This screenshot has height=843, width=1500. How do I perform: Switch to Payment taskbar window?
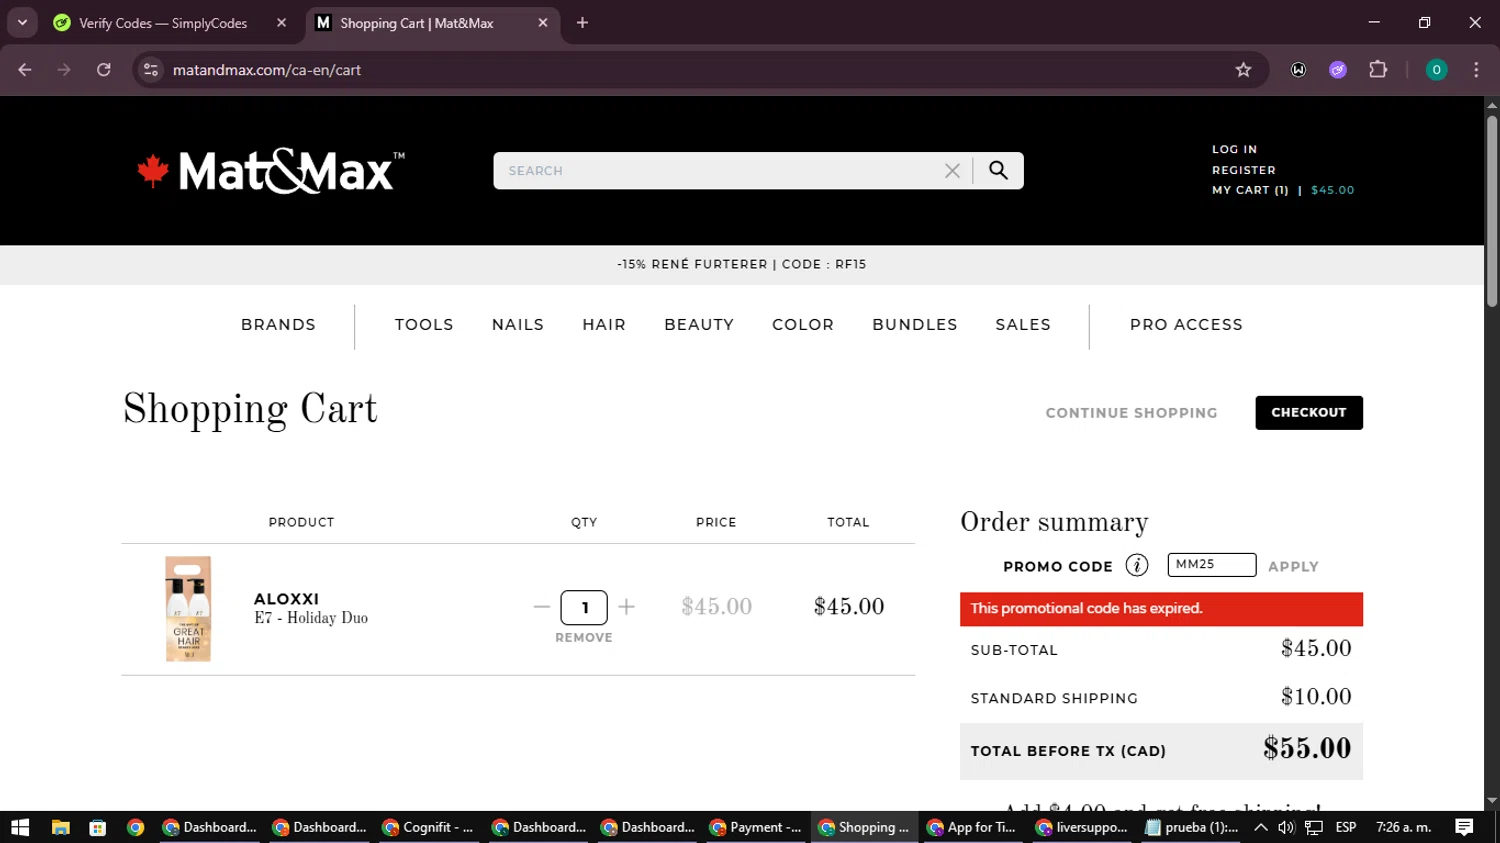click(755, 827)
